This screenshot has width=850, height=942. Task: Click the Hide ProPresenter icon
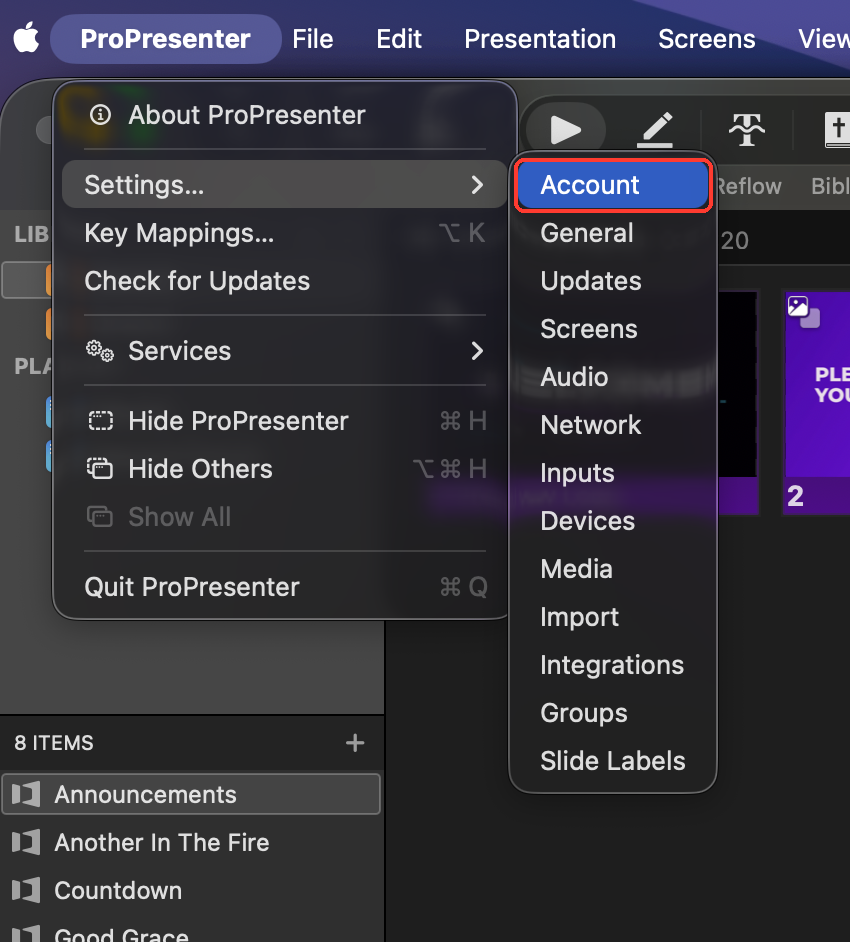100,421
